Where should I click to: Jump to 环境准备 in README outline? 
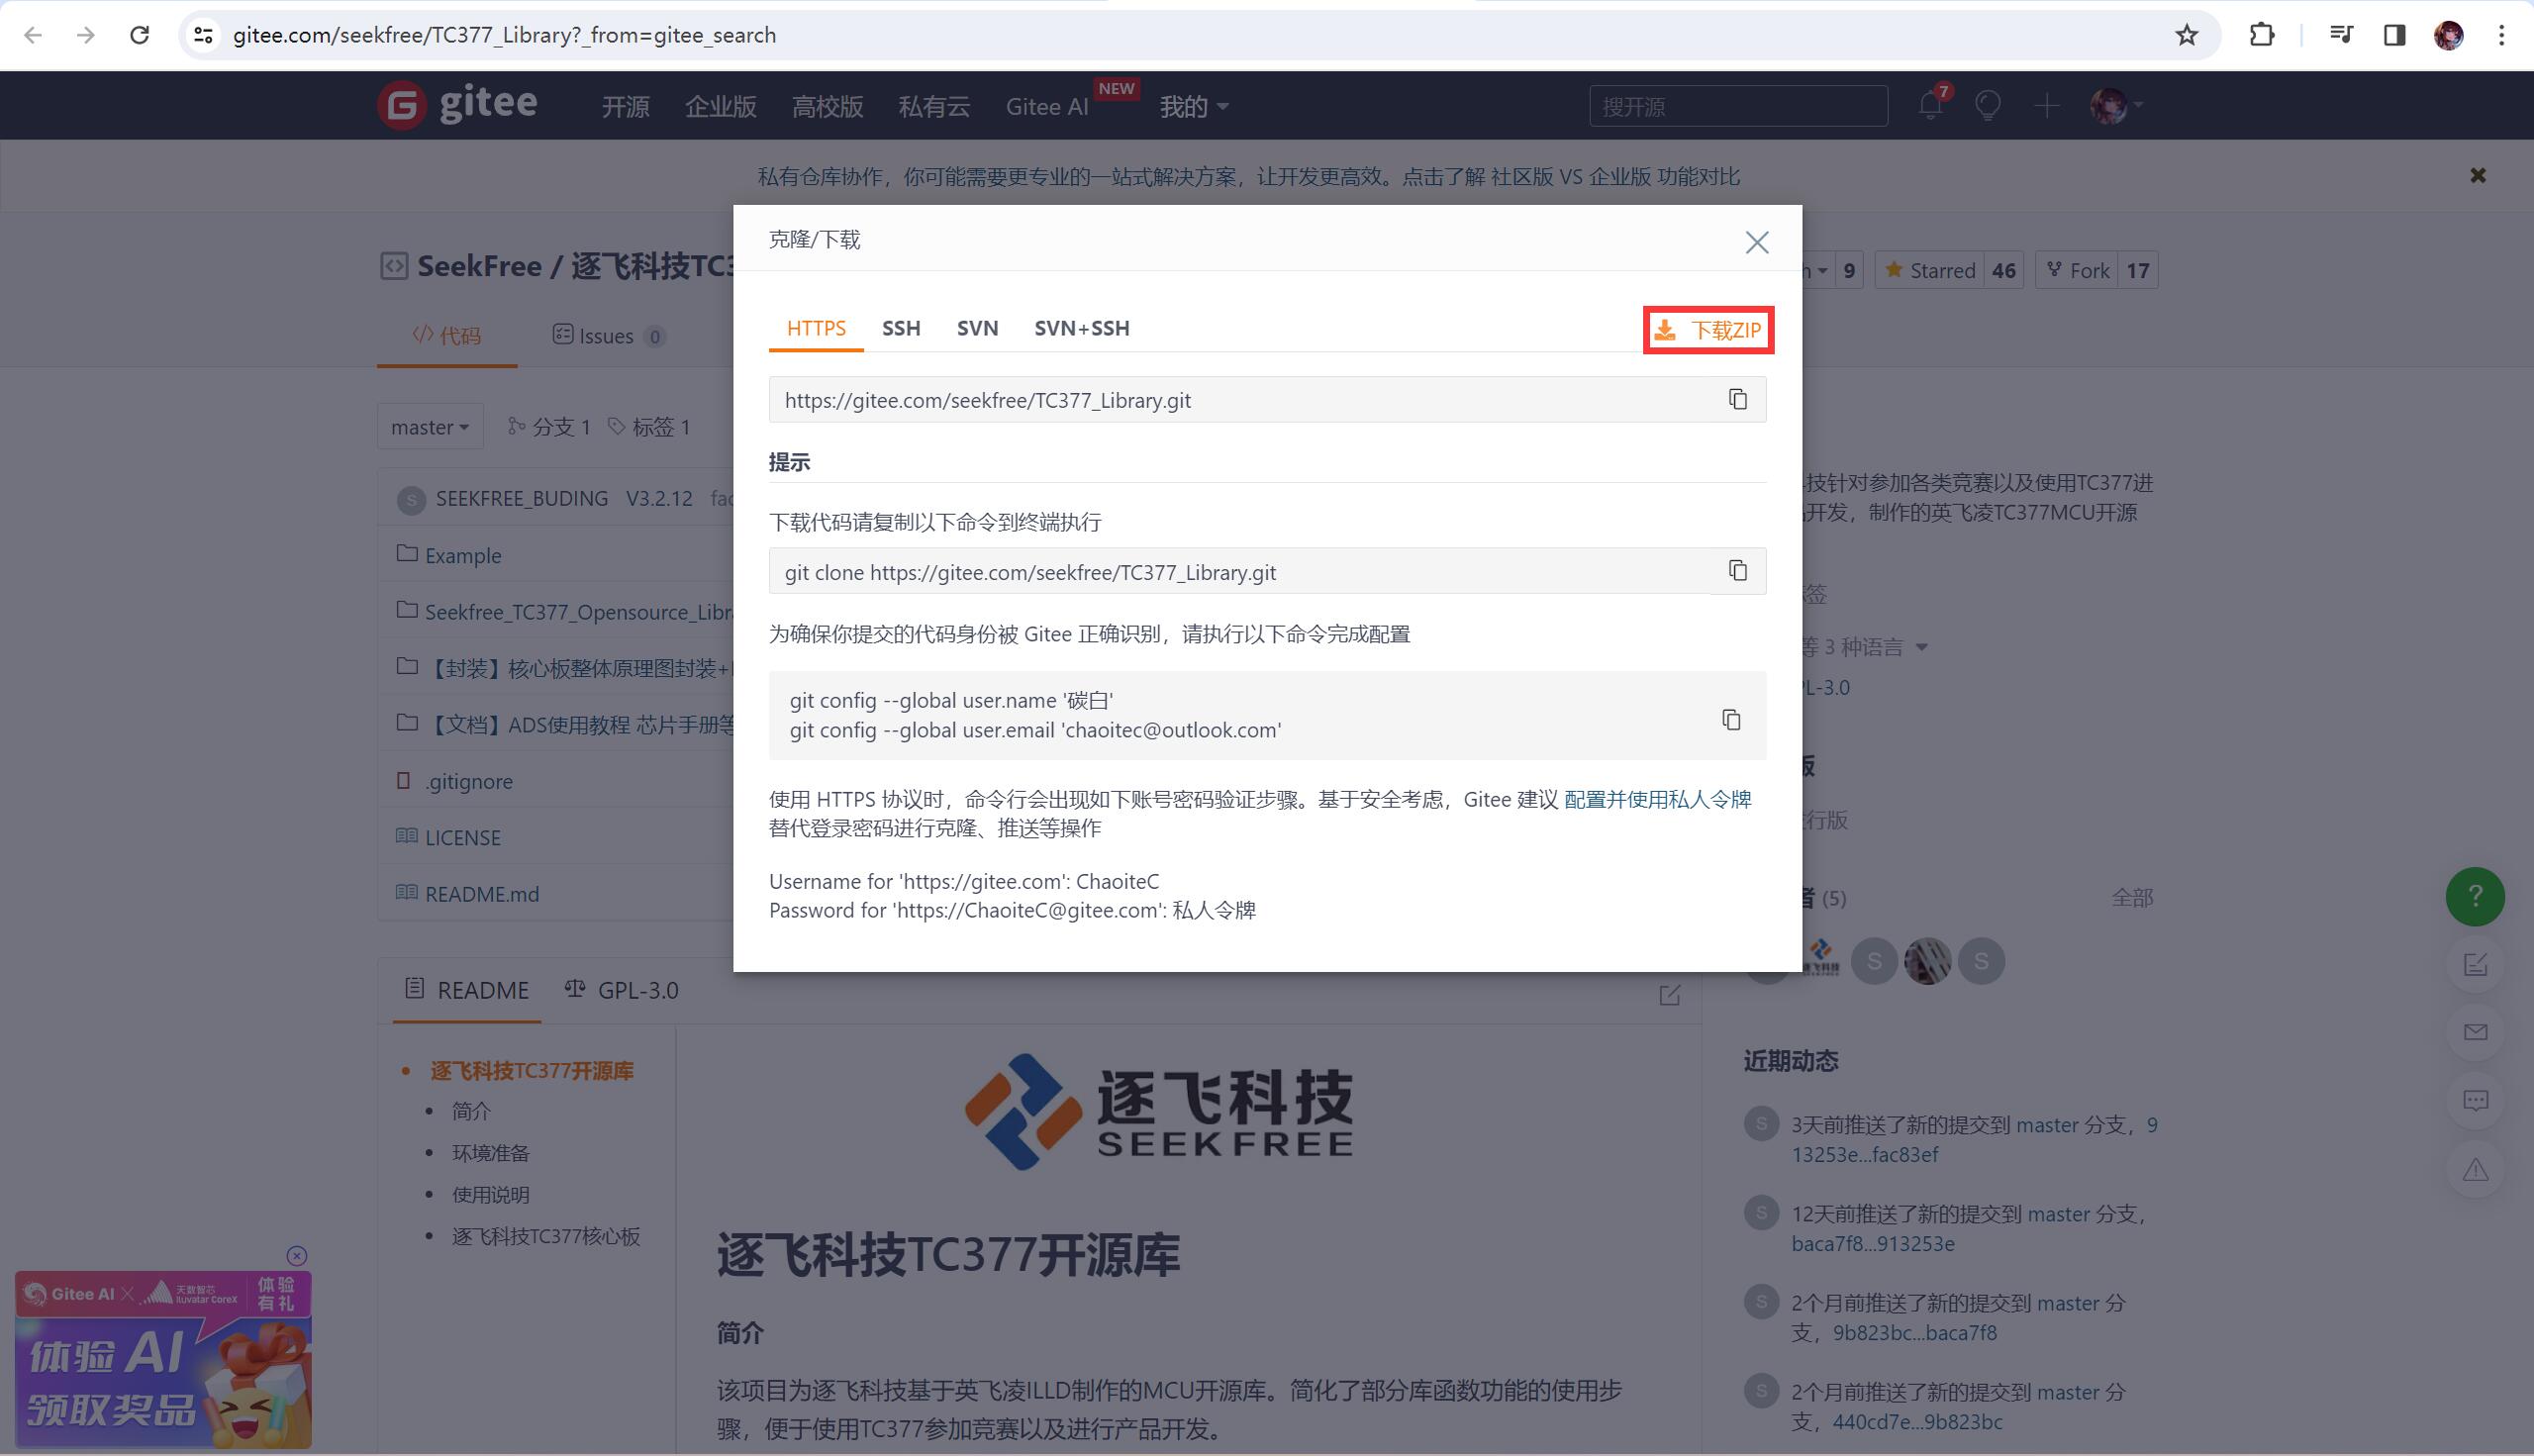pos(490,1153)
